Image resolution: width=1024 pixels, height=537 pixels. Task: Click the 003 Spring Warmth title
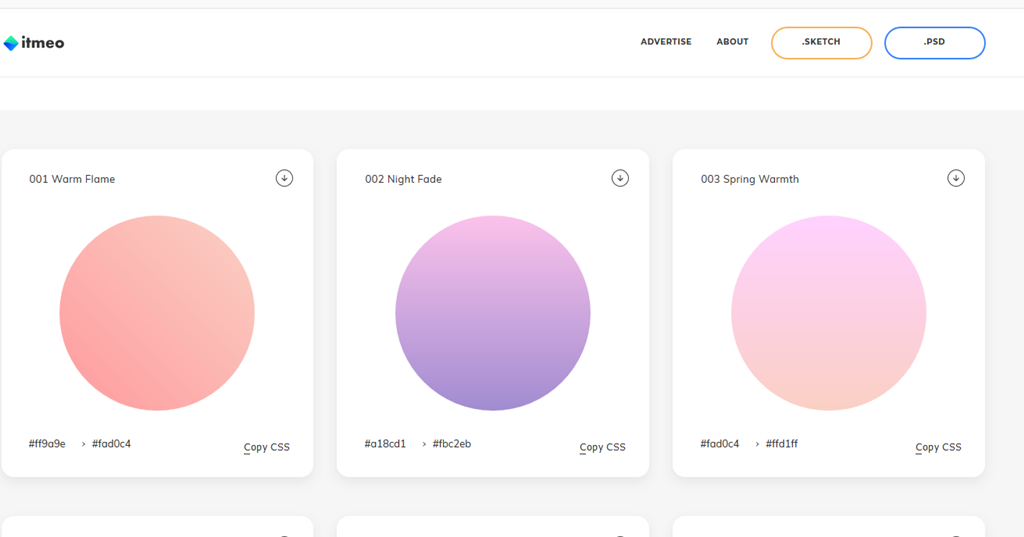click(x=750, y=179)
